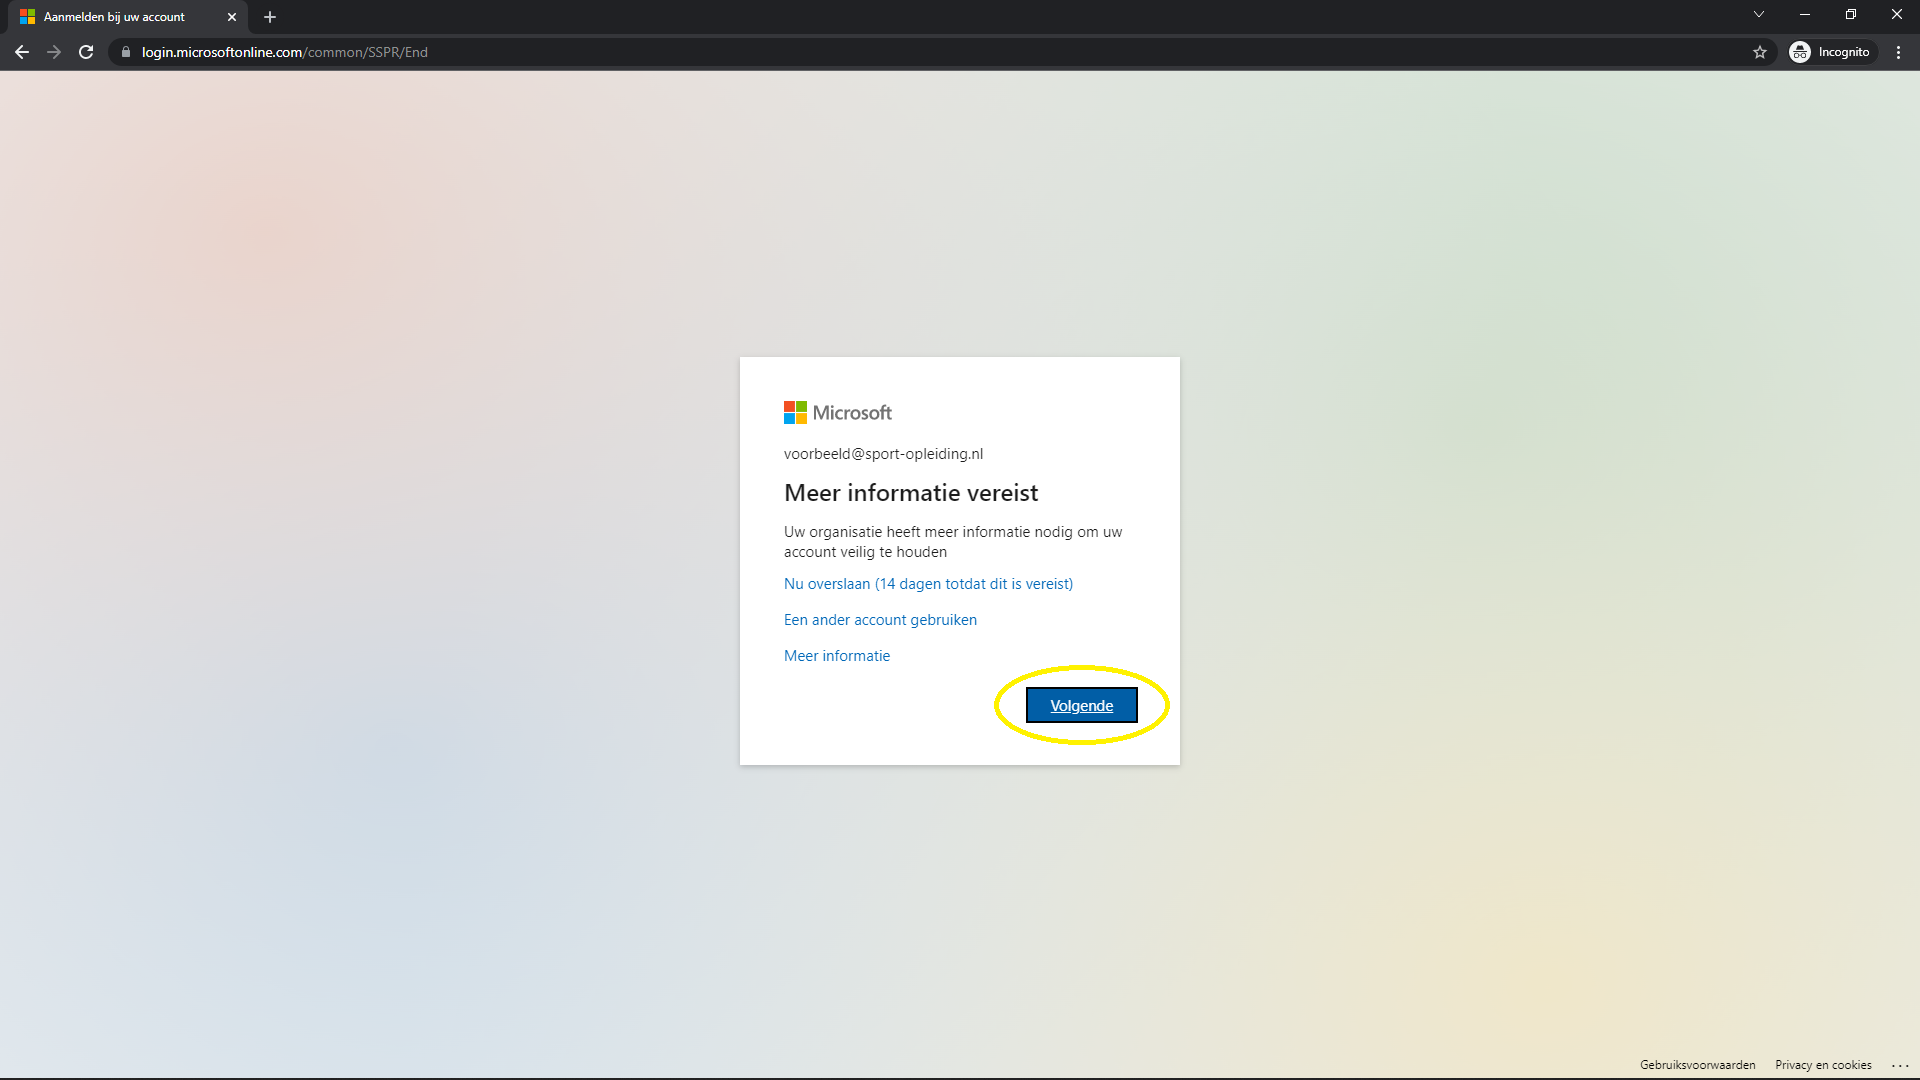Click the browser back arrow

(x=22, y=52)
